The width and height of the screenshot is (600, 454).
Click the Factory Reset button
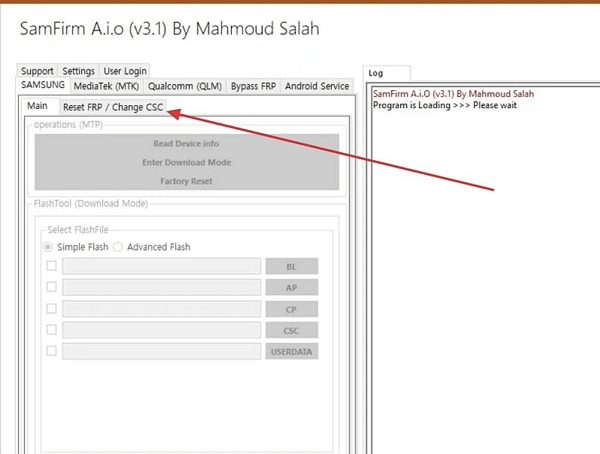(x=185, y=181)
